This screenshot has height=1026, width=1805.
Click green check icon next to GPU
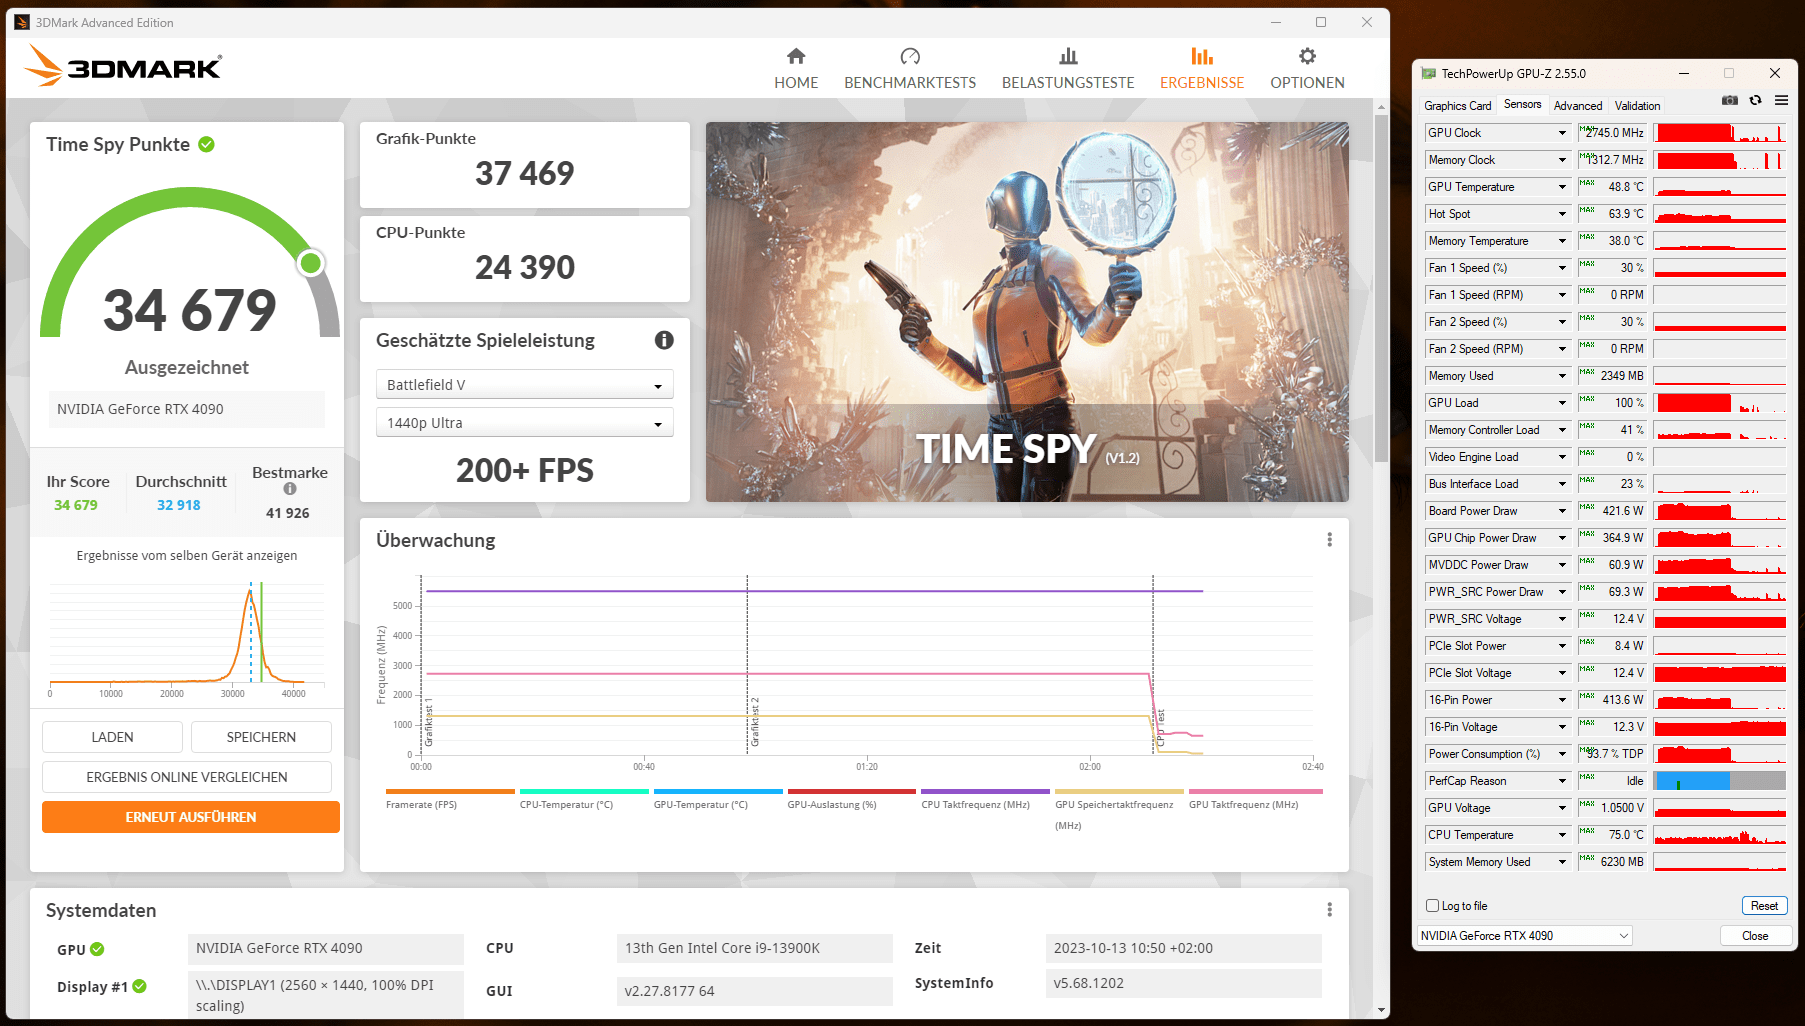97,949
